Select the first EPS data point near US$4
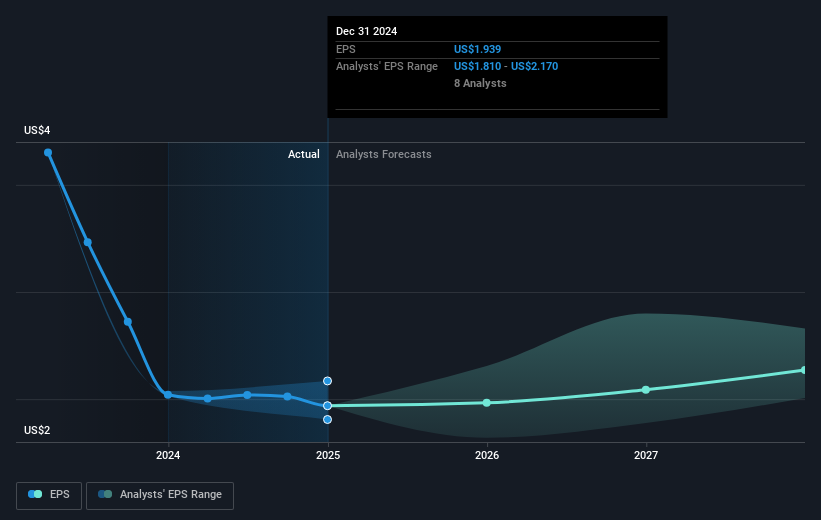This screenshot has width=821, height=520. [x=48, y=152]
